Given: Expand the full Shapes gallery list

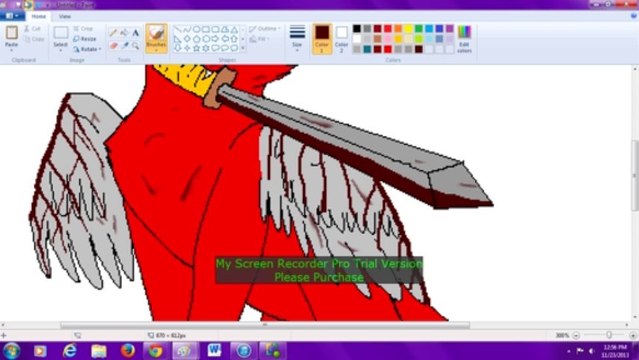Looking at the screenshot, I should pos(243,48).
